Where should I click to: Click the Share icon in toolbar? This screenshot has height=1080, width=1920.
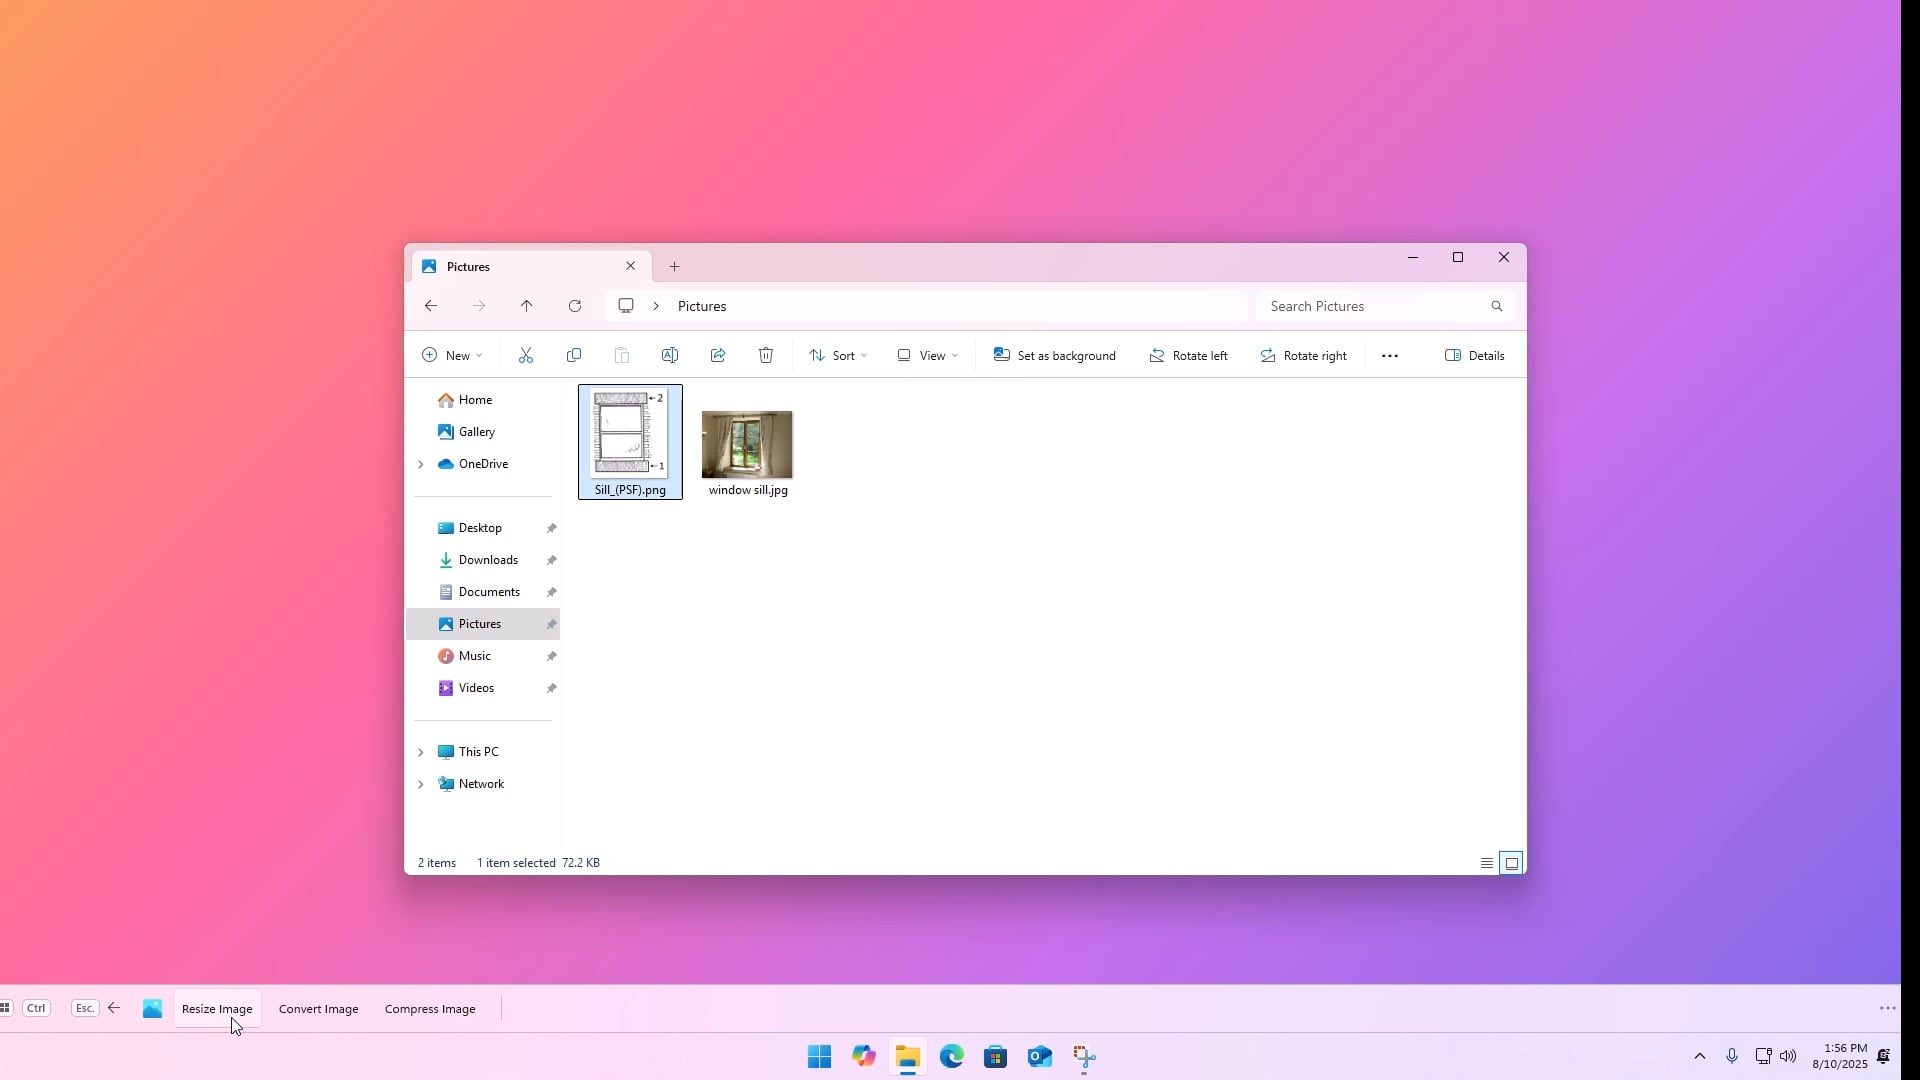[718, 355]
